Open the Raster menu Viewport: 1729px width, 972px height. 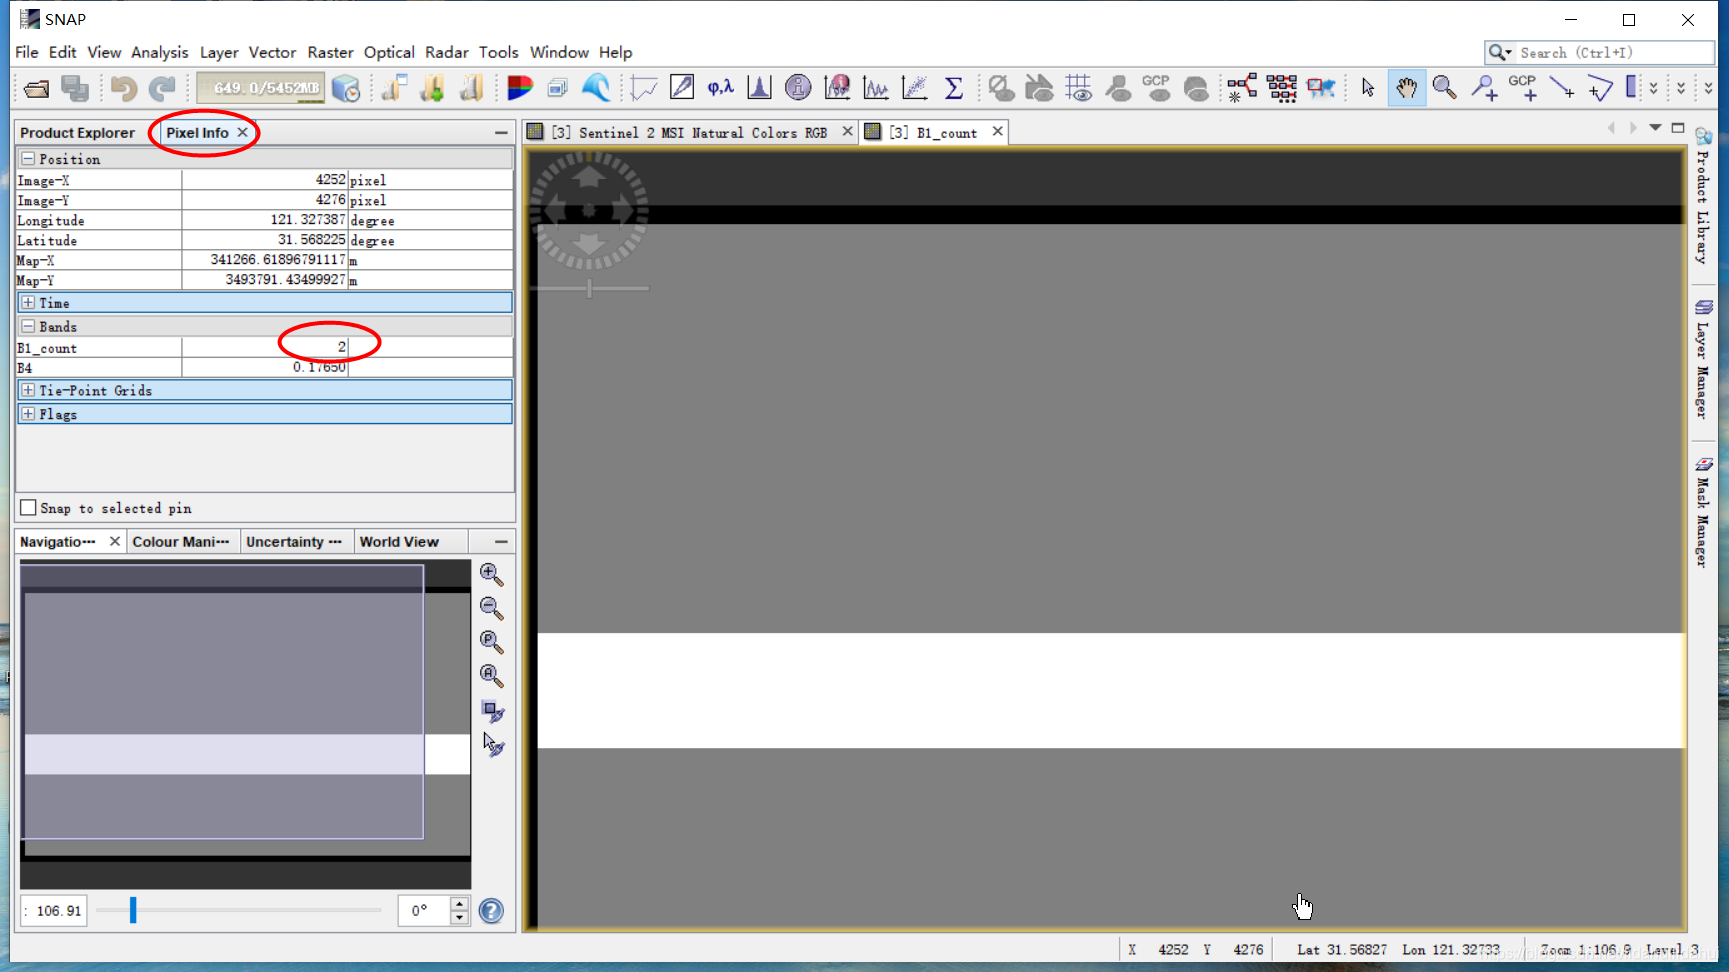[x=330, y=52]
